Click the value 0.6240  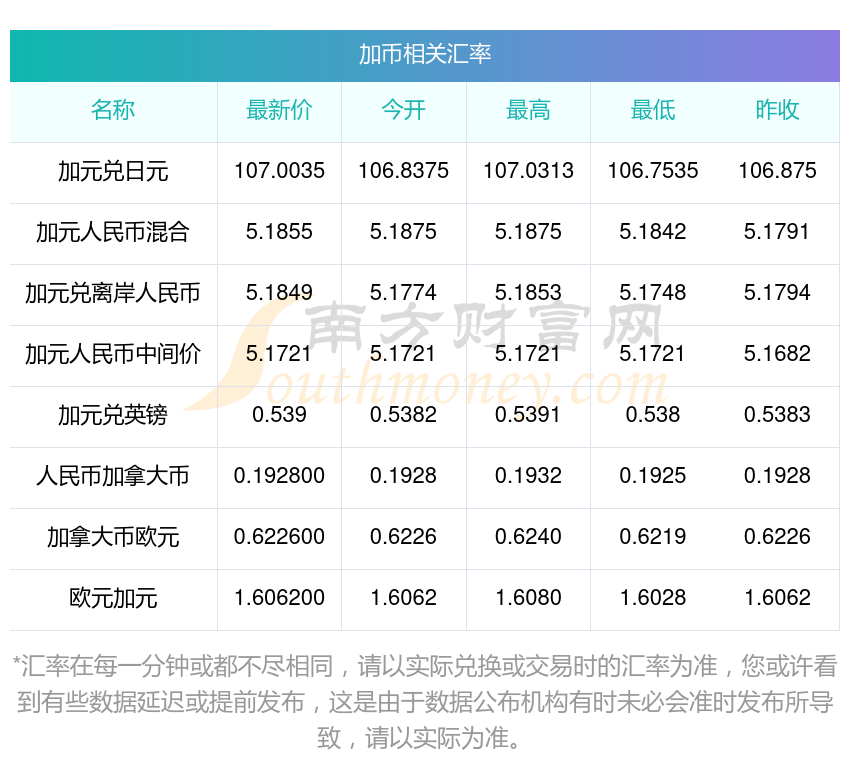tap(529, 537)
